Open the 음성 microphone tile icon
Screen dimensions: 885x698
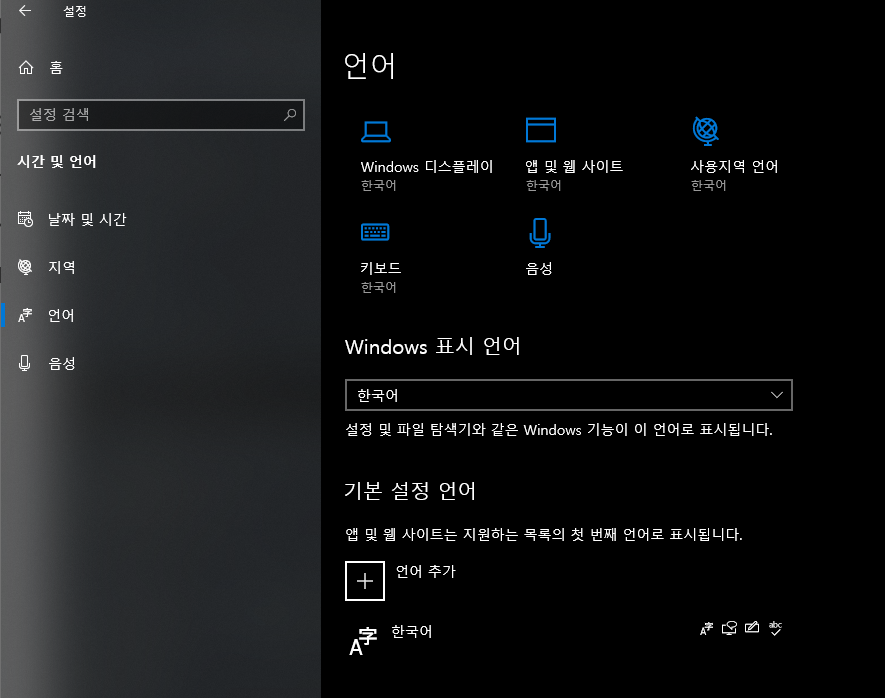click(x=540, y=232)
